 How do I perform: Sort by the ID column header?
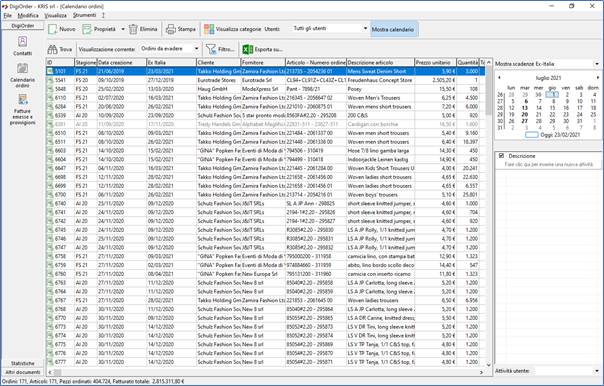(x=60, y=62)
